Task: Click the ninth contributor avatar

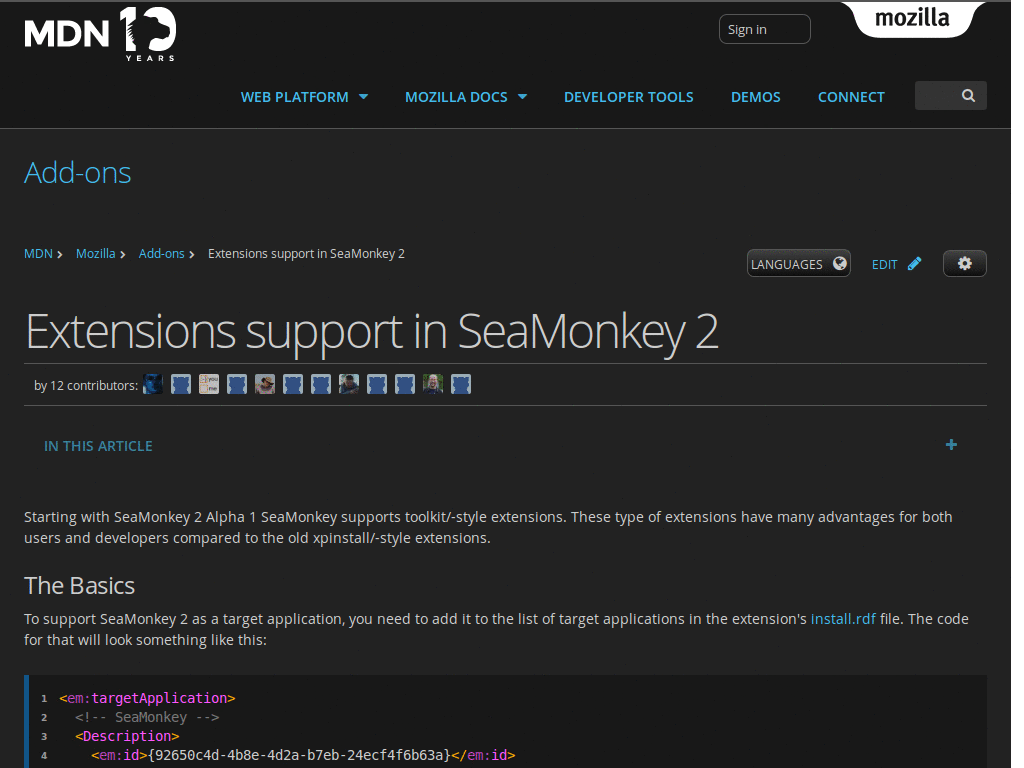Action: click(x=377, y=384)
